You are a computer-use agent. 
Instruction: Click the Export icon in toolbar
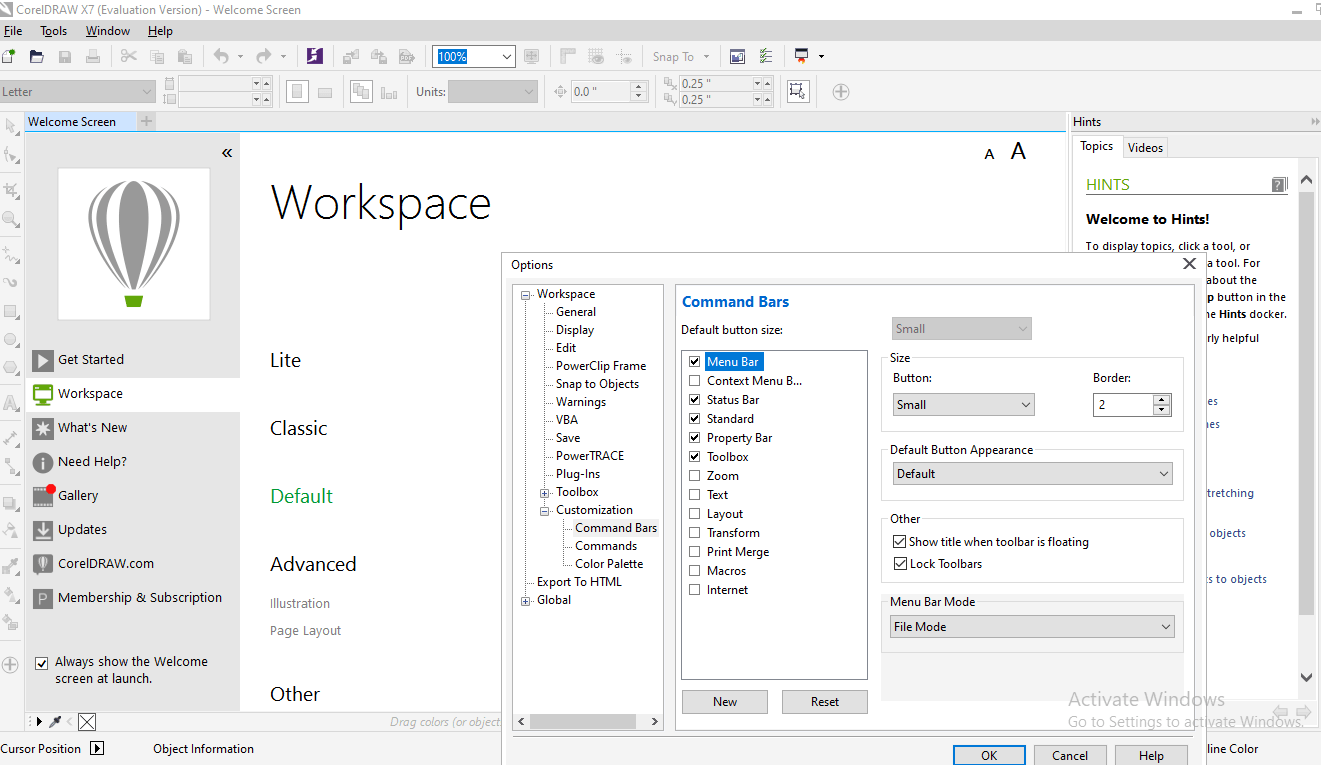click(379, 57)
